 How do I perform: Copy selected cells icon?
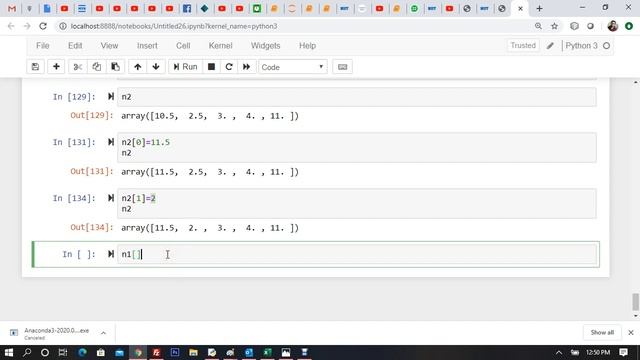(x=96, y=67)
